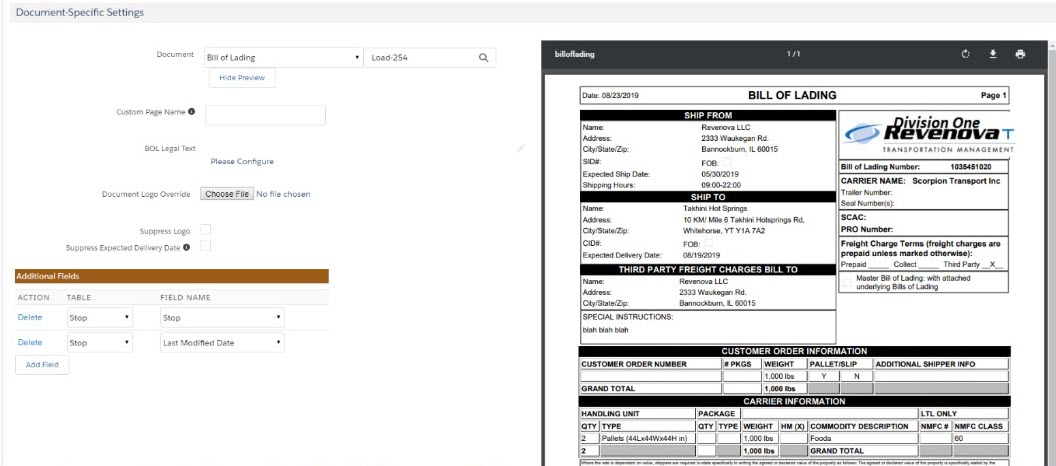
Task: Open the Document type dropdown showing Bill of Lading
Action: (283, 58)
